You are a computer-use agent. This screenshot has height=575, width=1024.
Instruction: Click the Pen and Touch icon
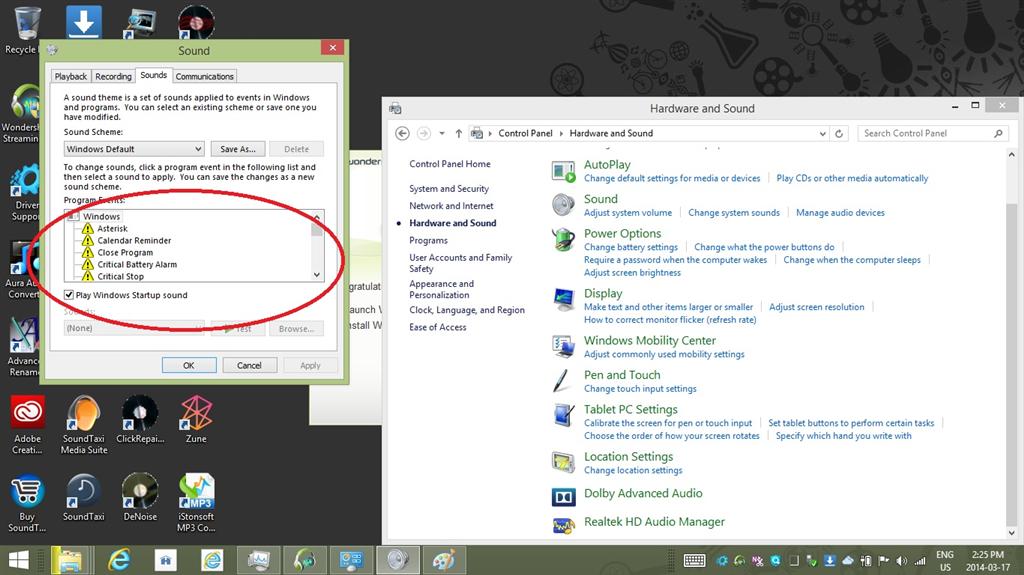tap(562, 381)
